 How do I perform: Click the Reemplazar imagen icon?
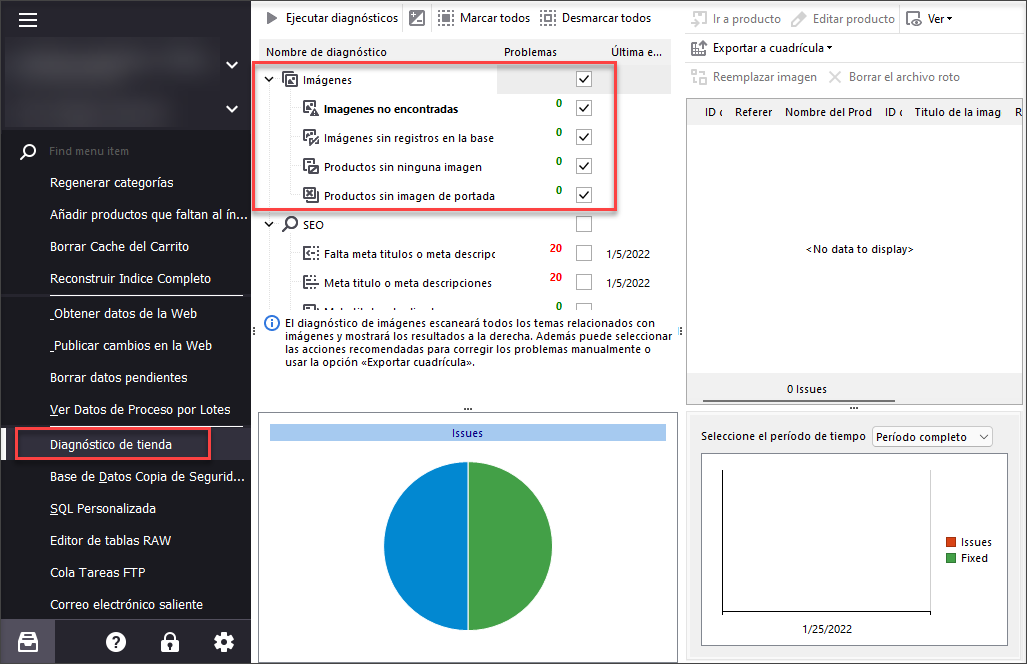point(699,77)
